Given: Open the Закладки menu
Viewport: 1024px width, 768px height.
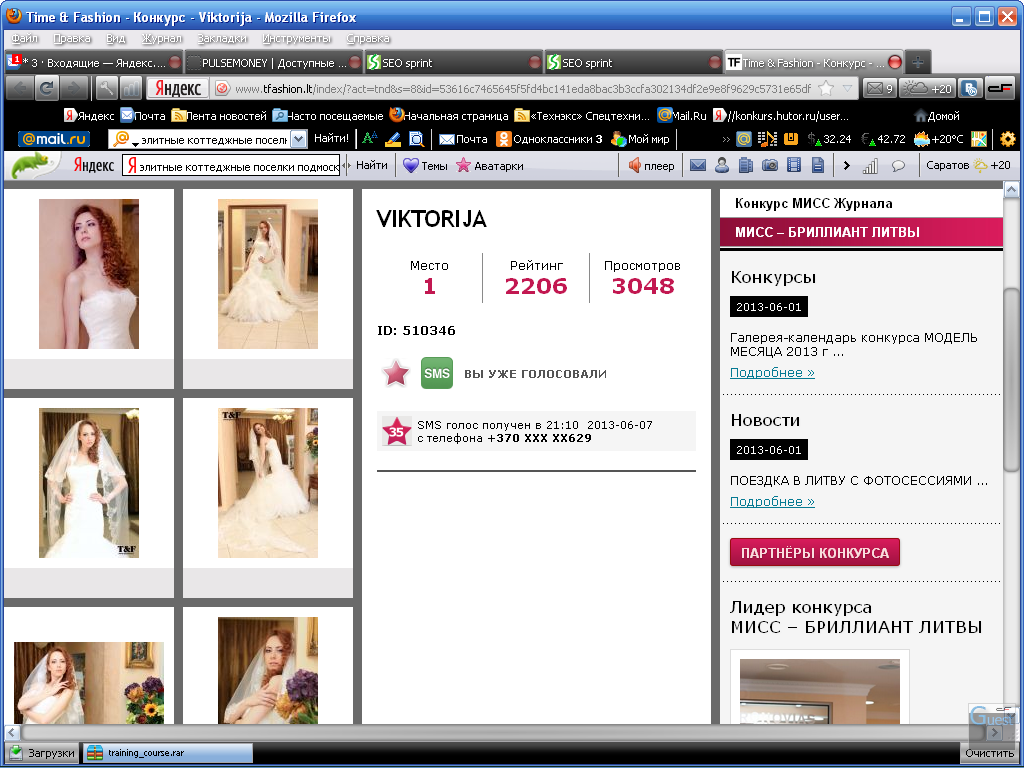Looking at the screenshot, I should click(x=222, y=39).
